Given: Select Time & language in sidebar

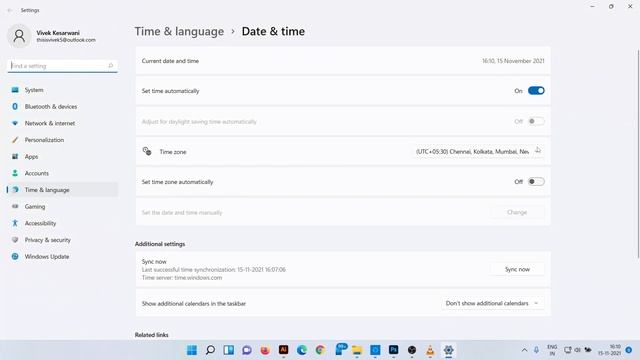Looking at the screenshot, I should [62, 190].
